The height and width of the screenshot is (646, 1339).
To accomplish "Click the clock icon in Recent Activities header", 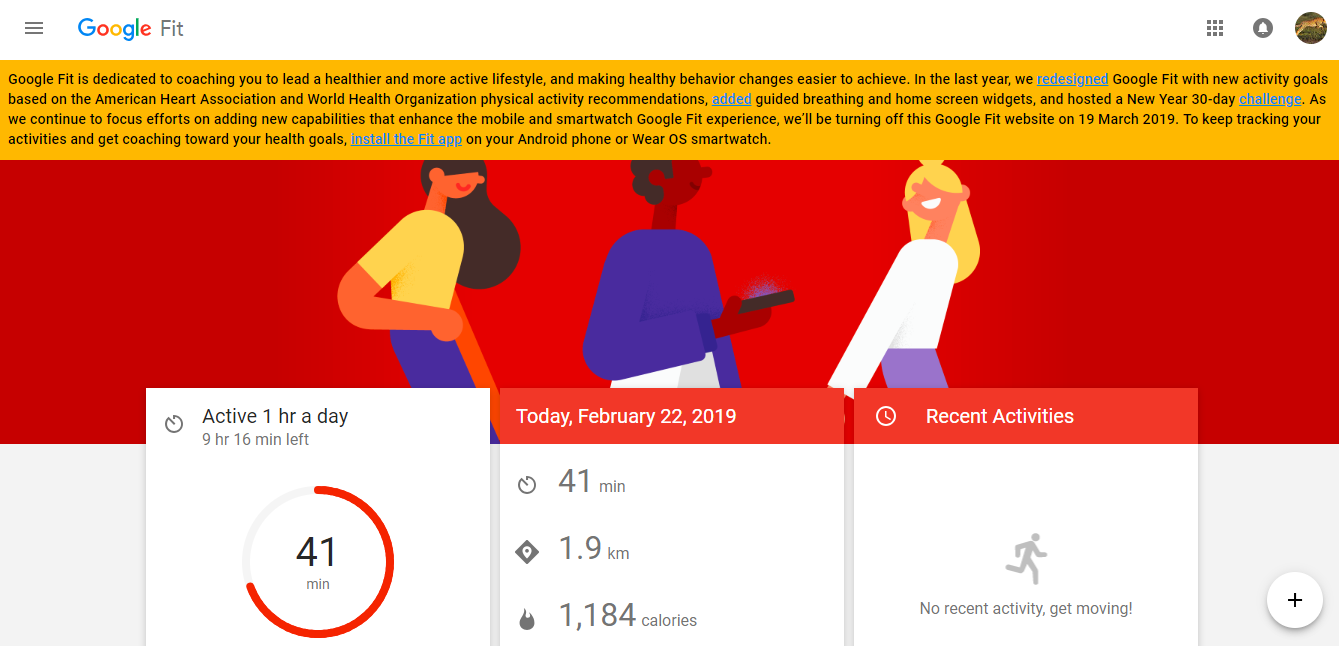I will [885, 415].
